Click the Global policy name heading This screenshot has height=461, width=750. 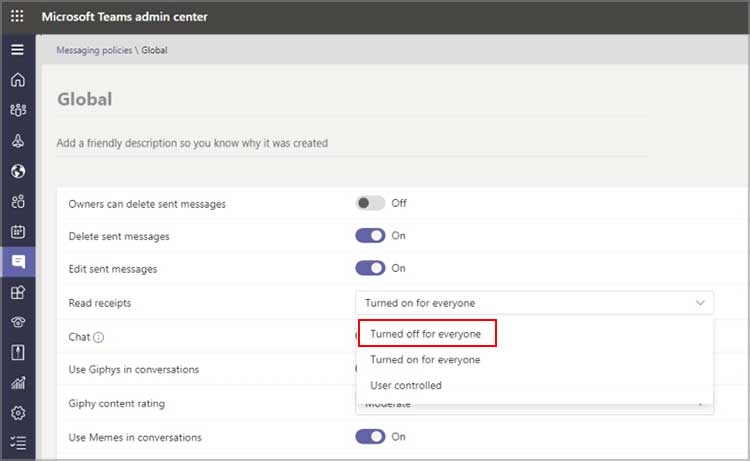coord(85,99)
